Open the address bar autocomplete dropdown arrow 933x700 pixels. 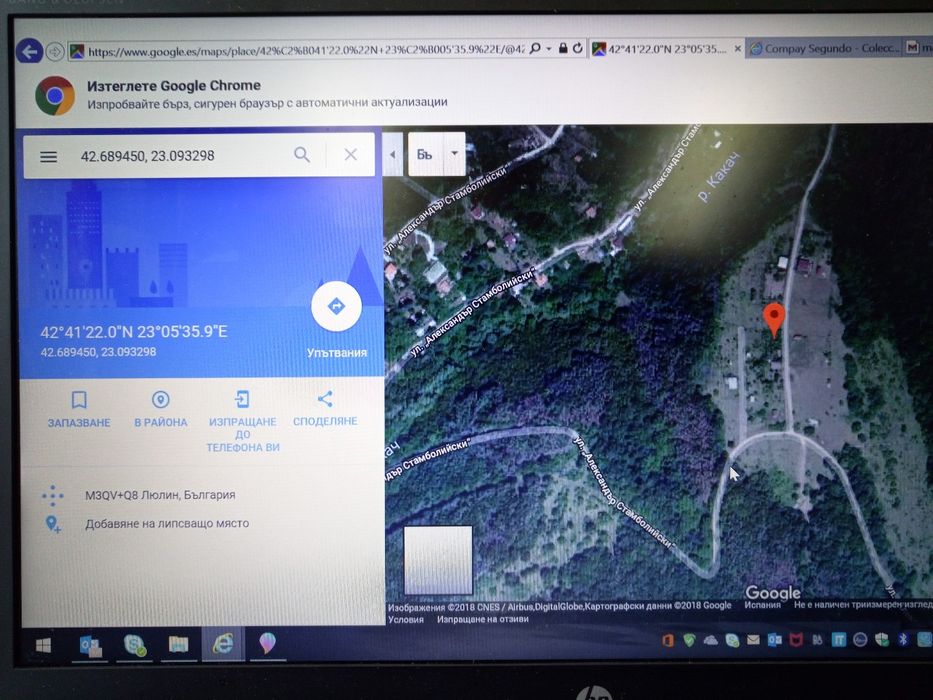pos(549,49)
